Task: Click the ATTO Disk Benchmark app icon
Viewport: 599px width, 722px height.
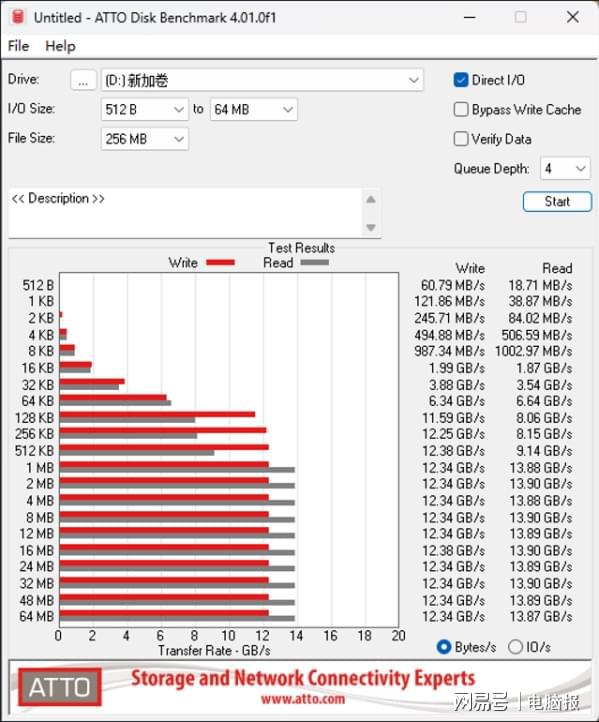Action: click(x=17, y=17)
